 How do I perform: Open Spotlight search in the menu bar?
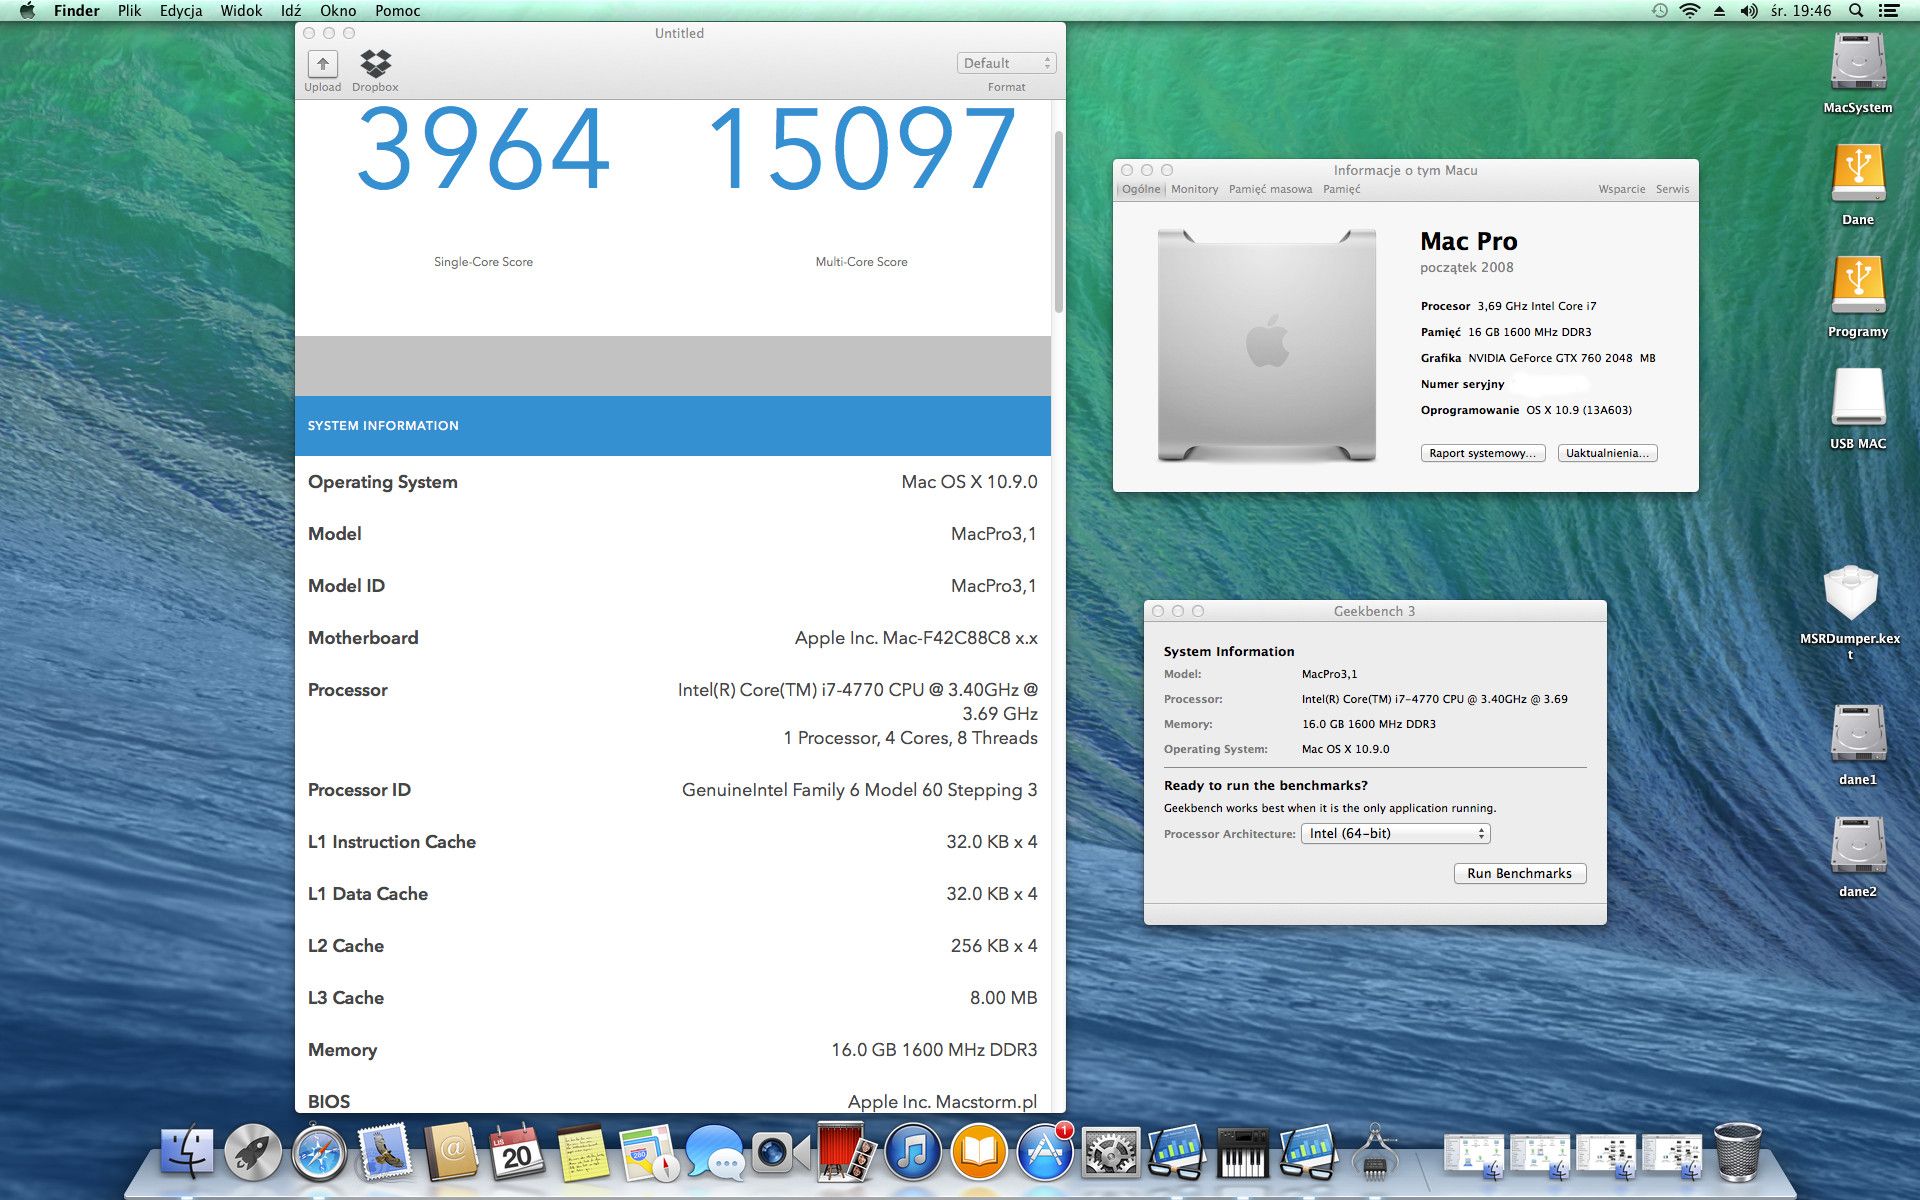(1855, 11)
